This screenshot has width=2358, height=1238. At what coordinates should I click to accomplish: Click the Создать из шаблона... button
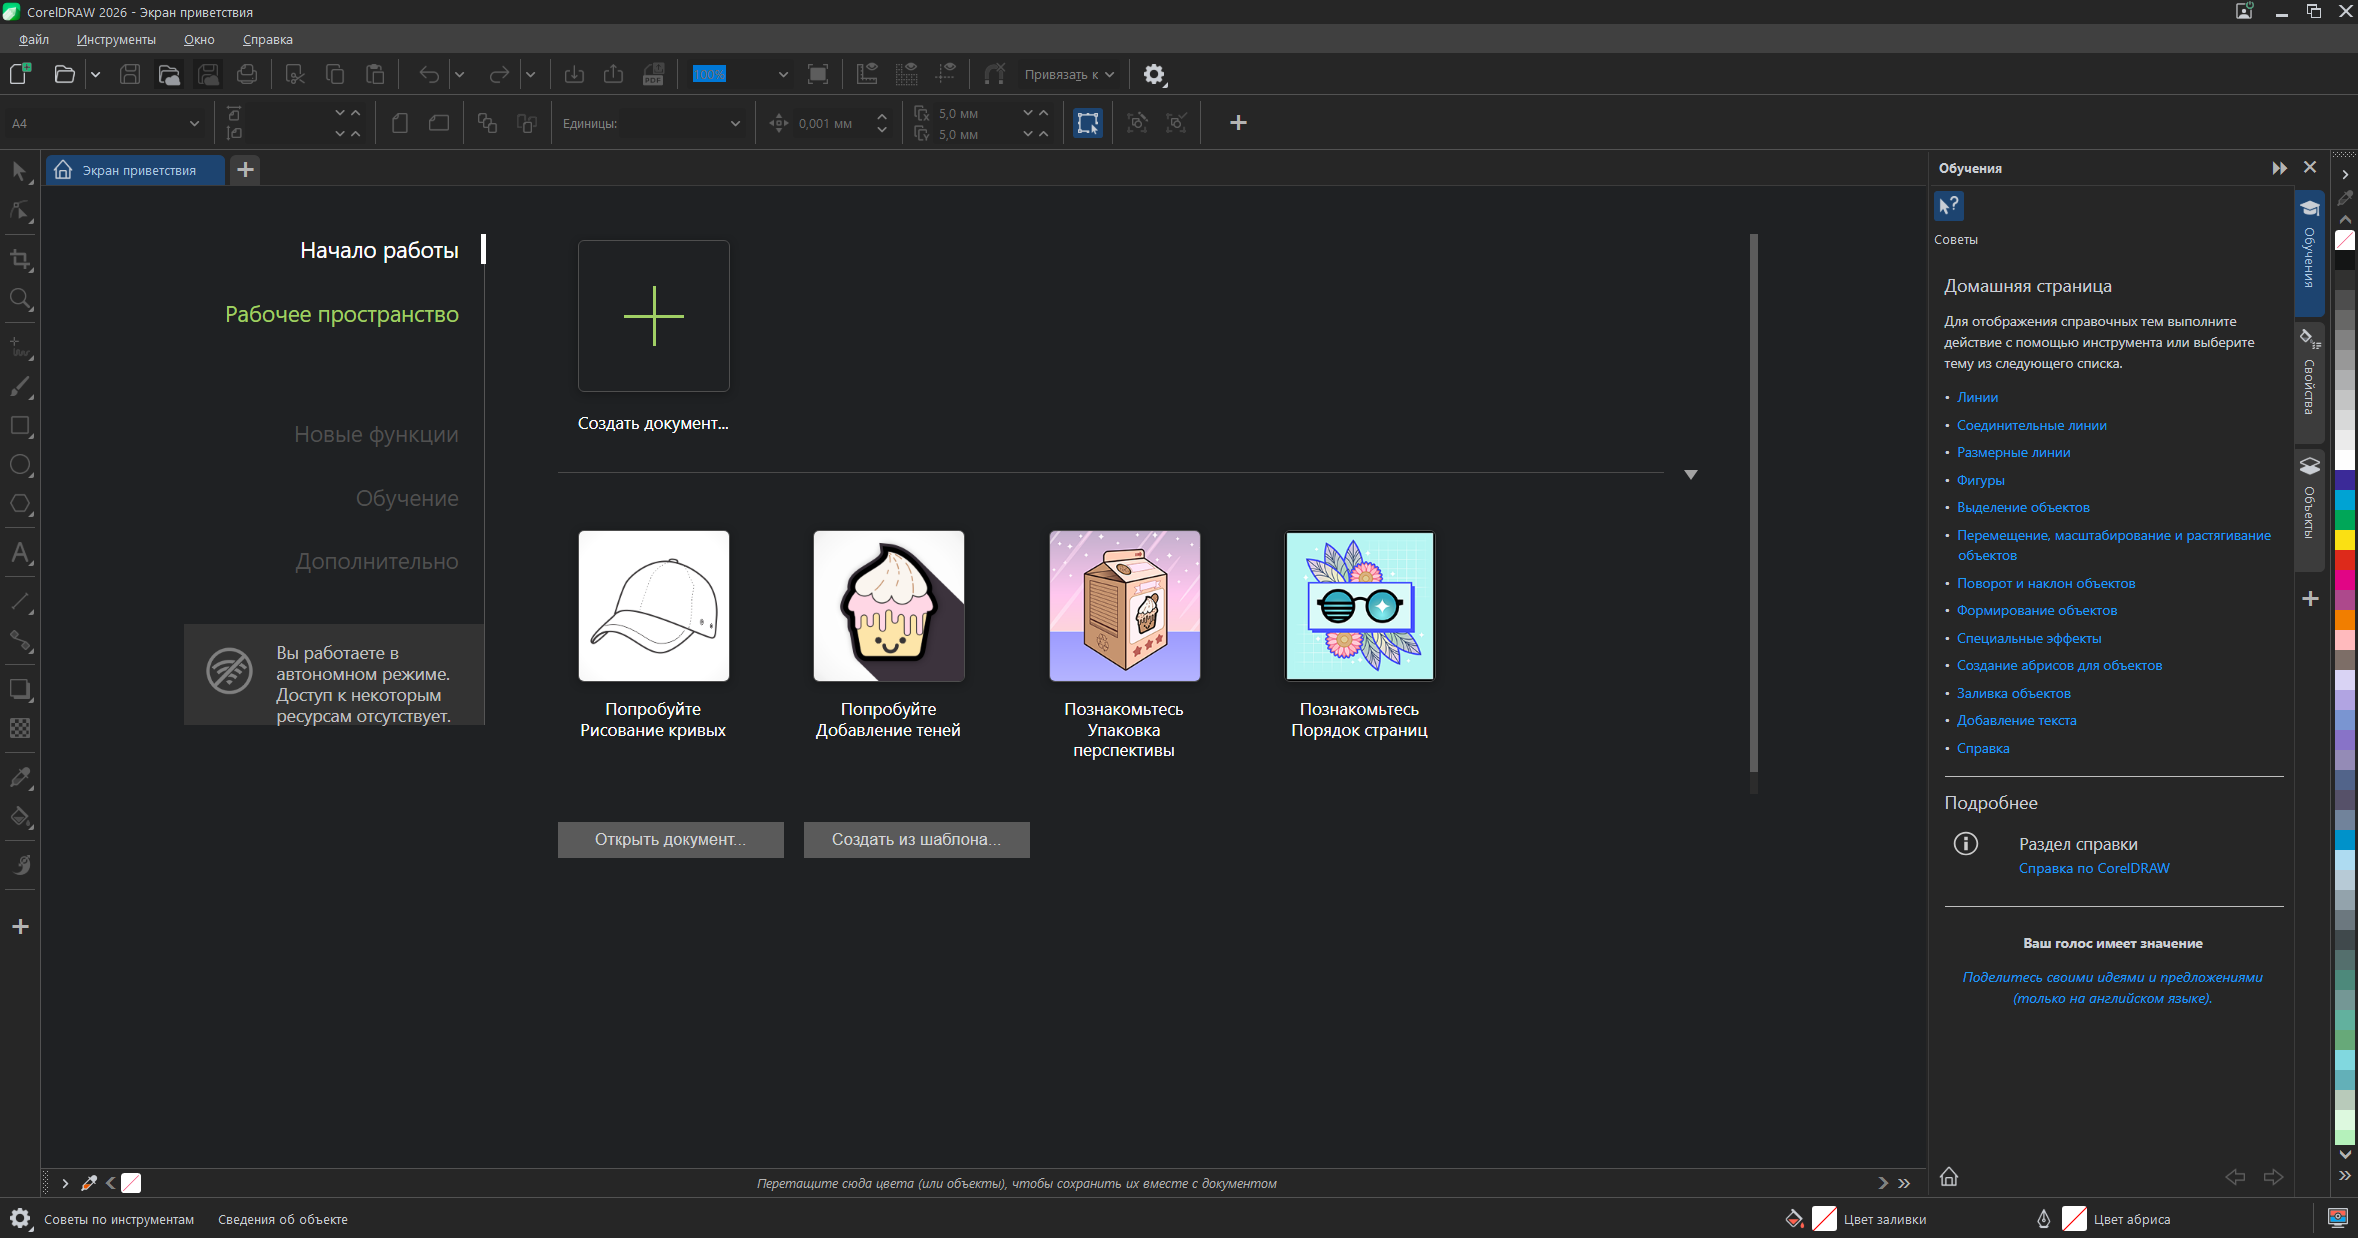[x=917, y=840]
